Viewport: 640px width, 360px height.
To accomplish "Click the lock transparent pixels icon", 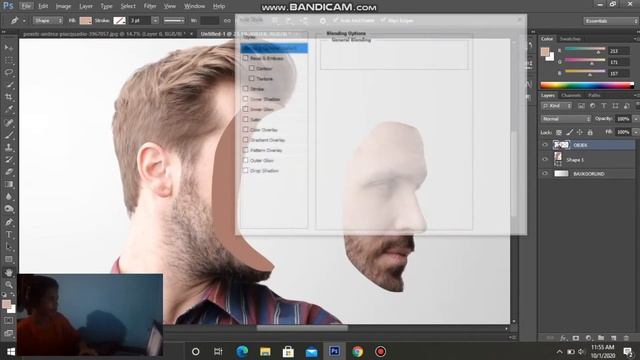I will tap(559, 132).
